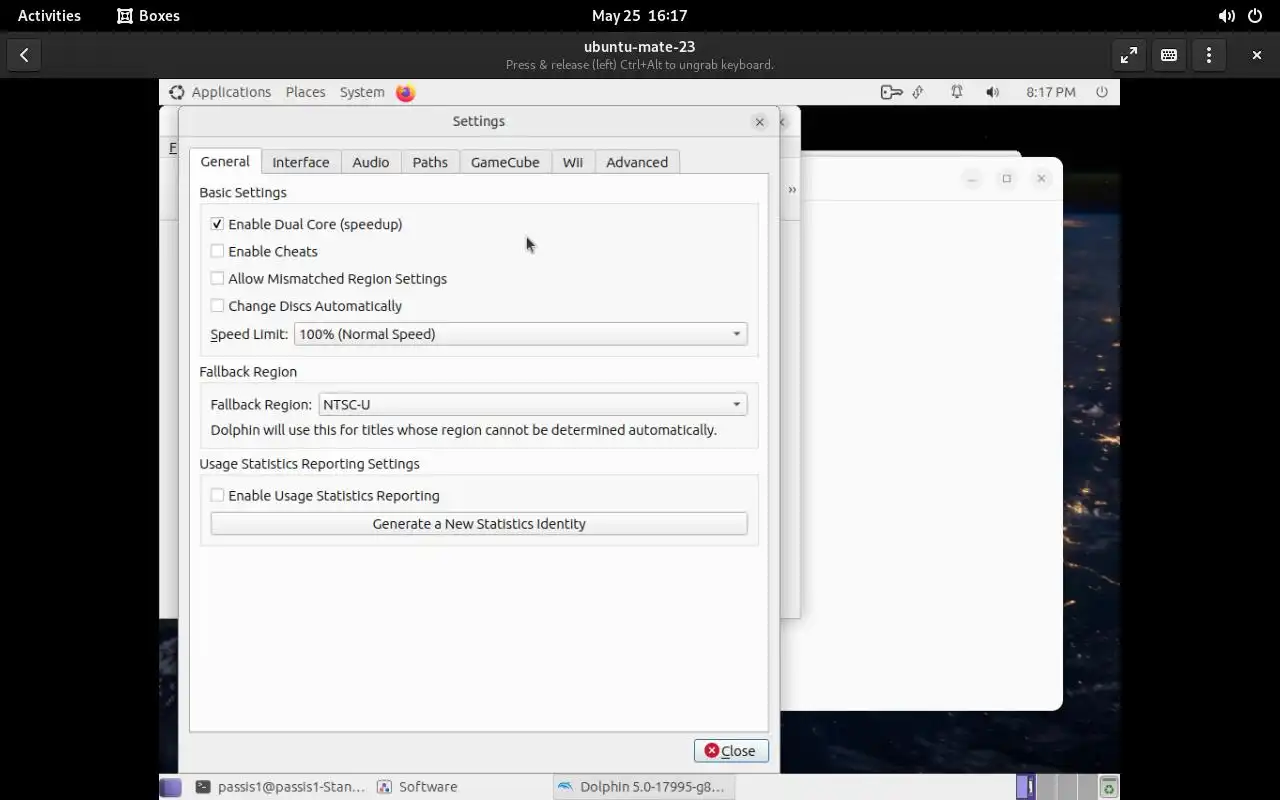
Task: Open the Audio tab
Action: (x=371, y=162)
